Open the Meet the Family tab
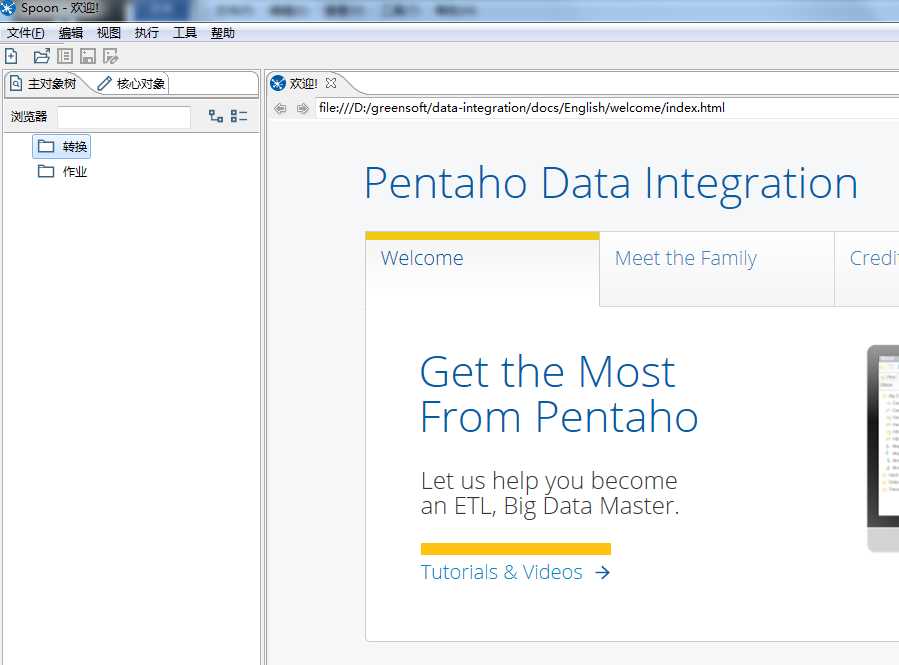The image size is (899, 665). tap(717, 268)
